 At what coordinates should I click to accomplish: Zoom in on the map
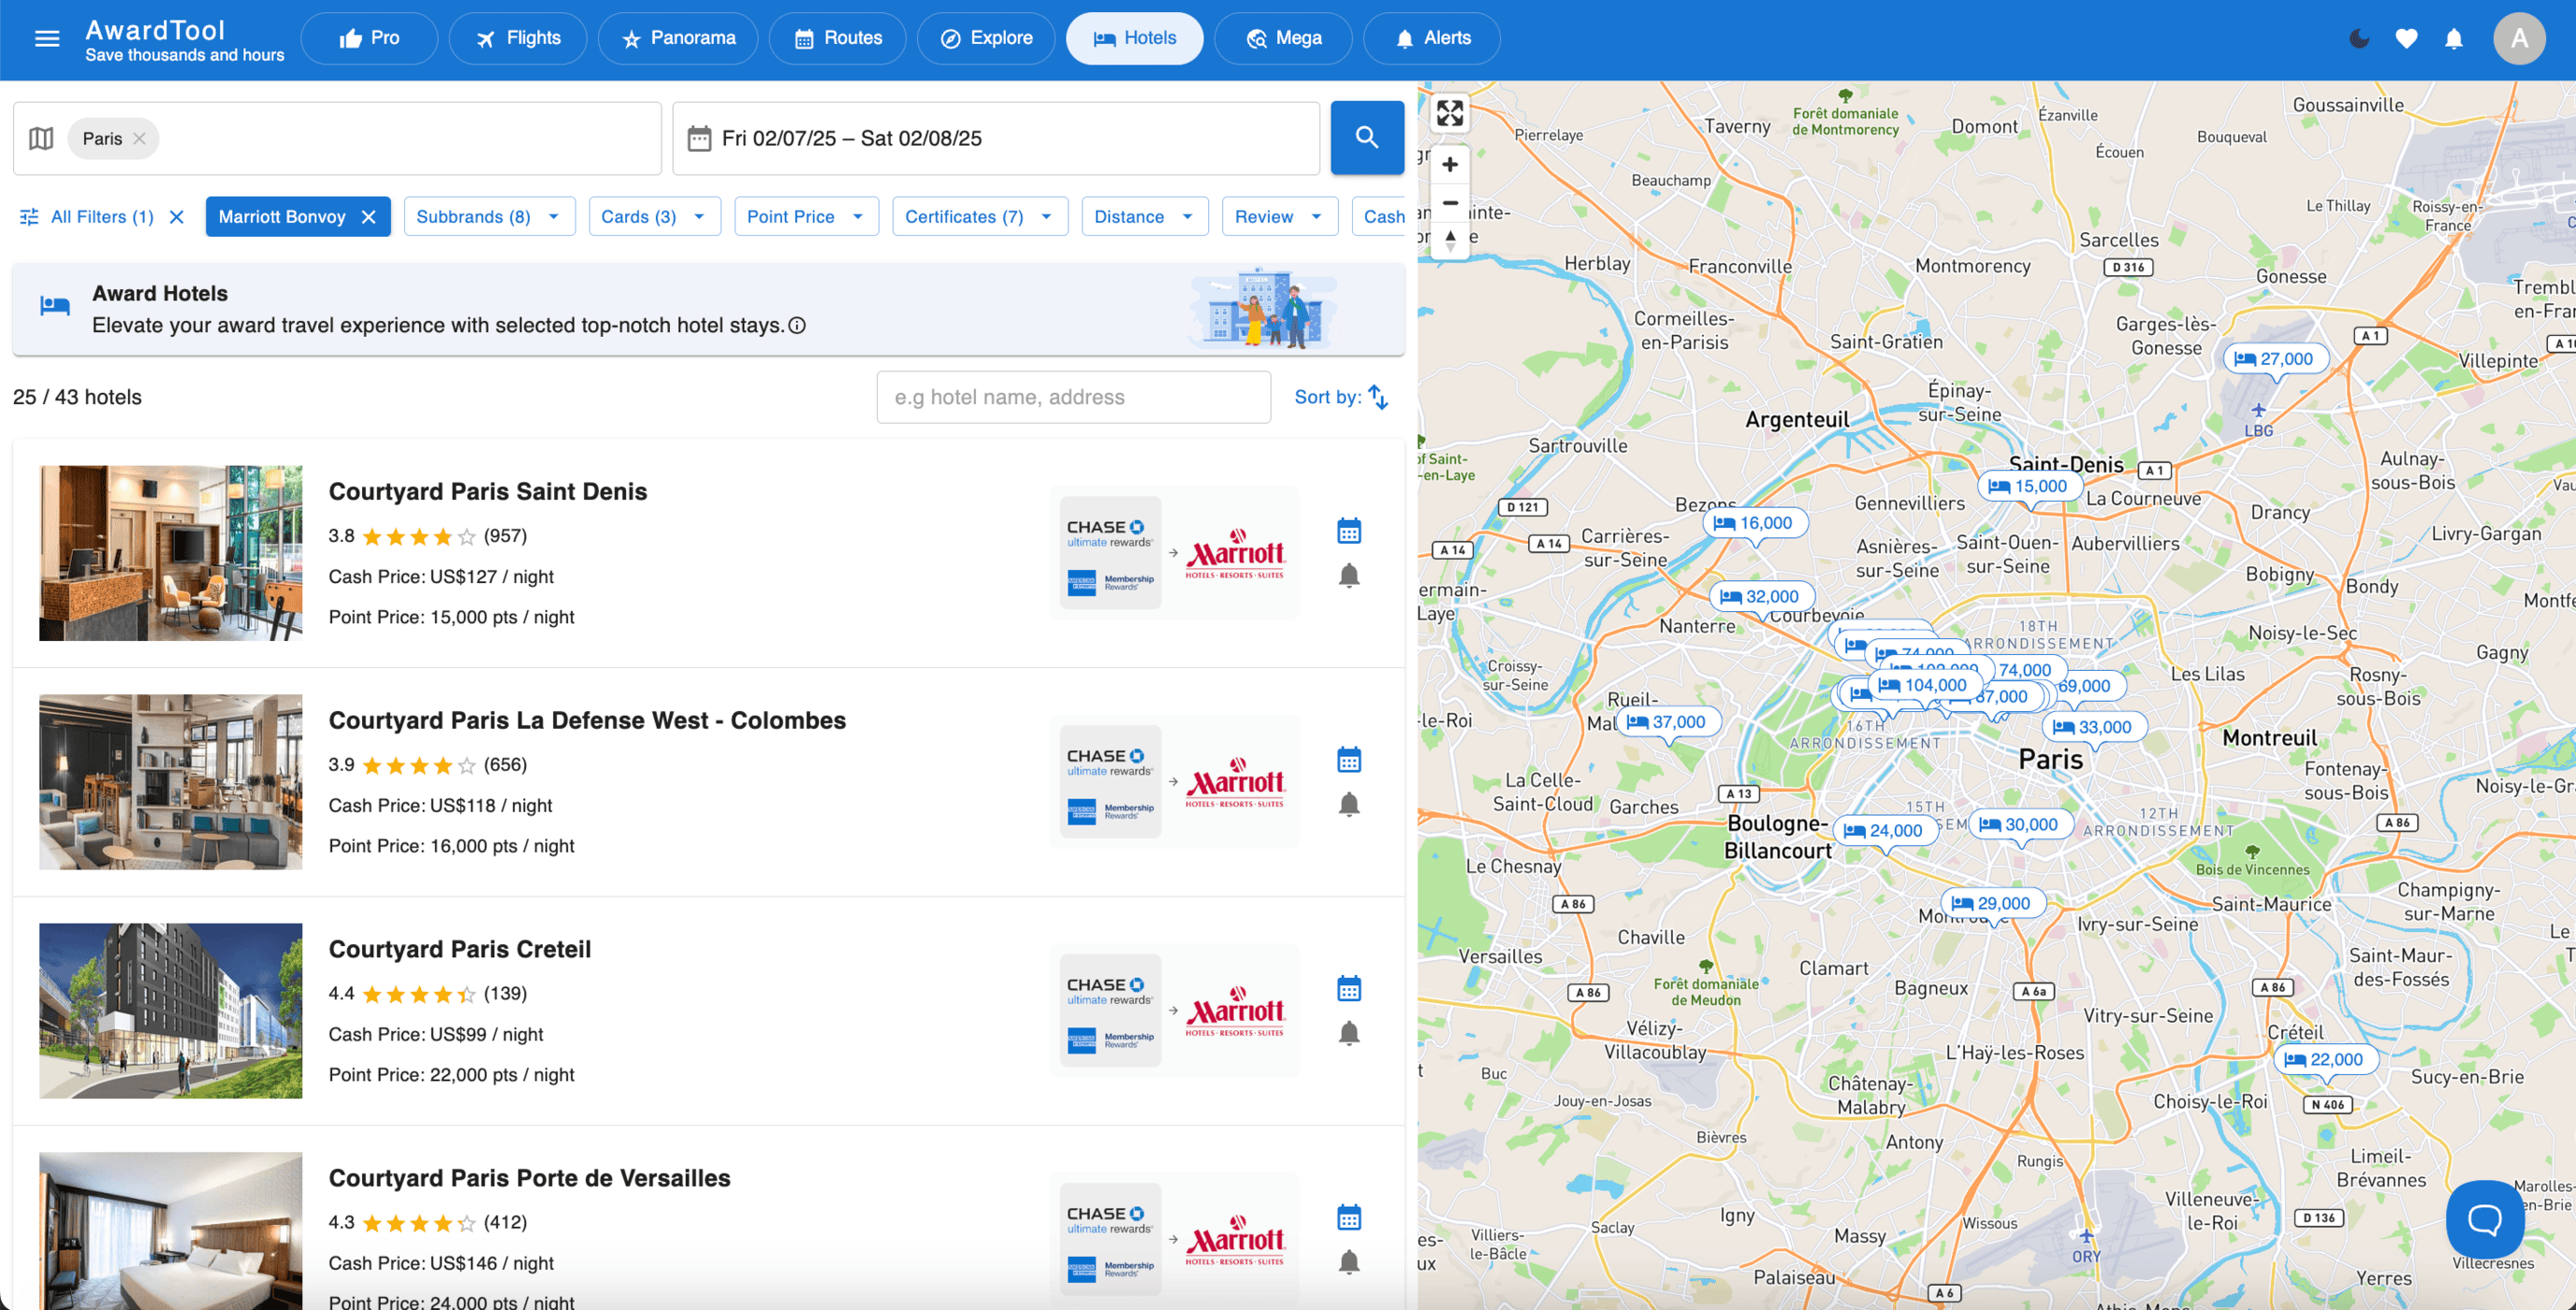point(1449,165)
